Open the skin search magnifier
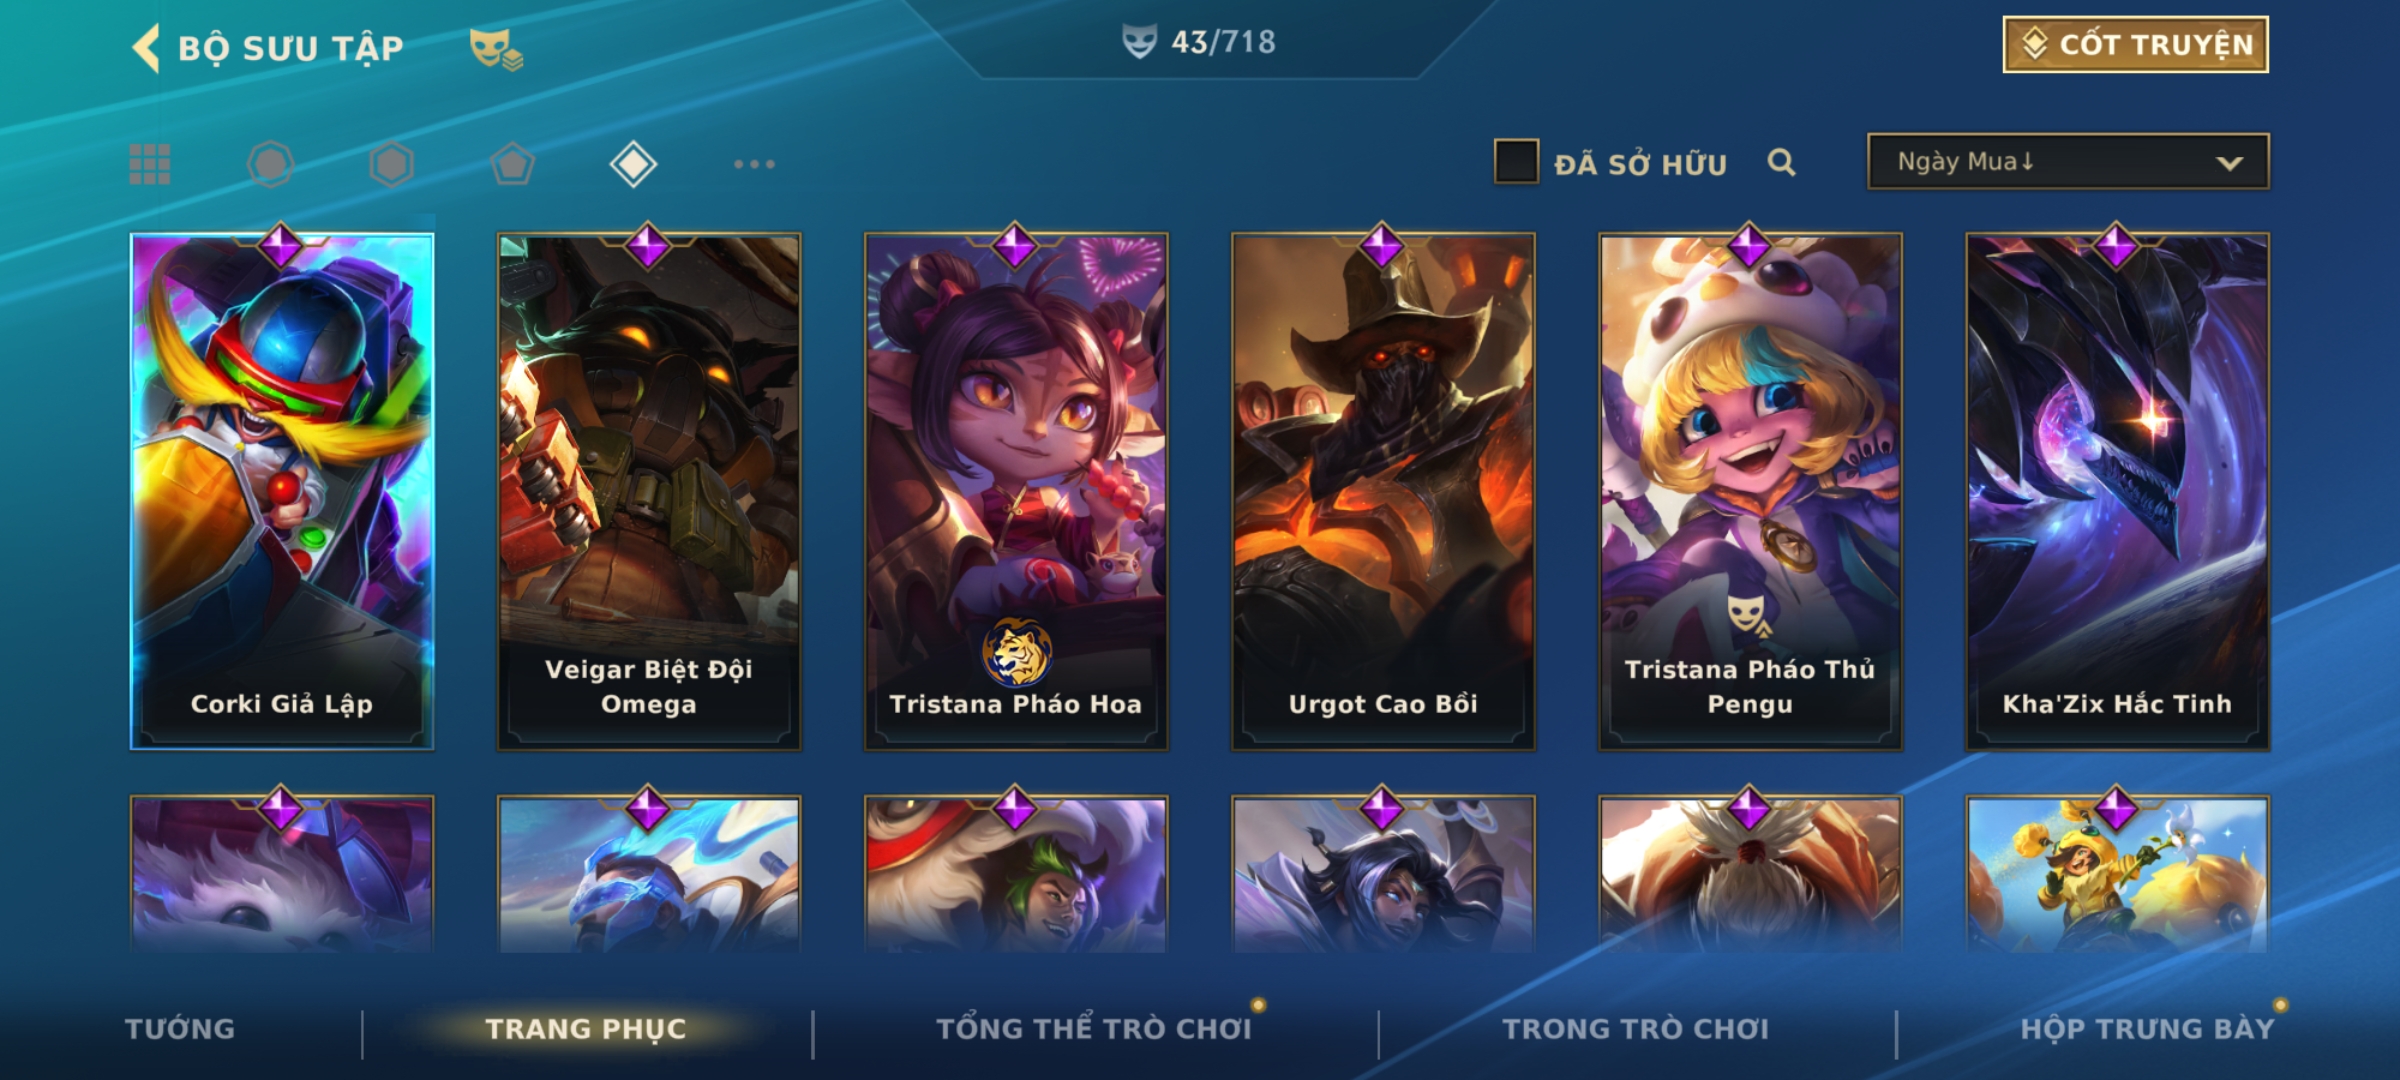This screenshot has width=2400, height=1080. tap(1781, 162)
